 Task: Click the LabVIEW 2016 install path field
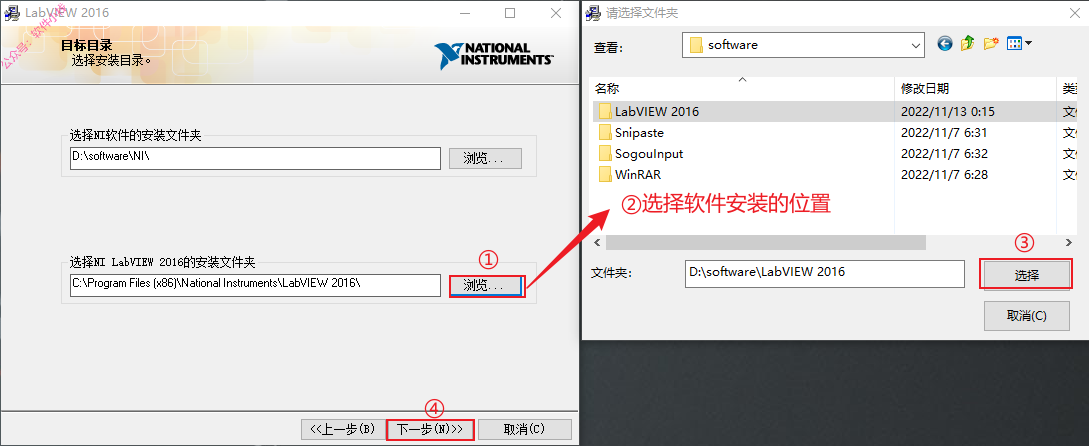(255, 285)
